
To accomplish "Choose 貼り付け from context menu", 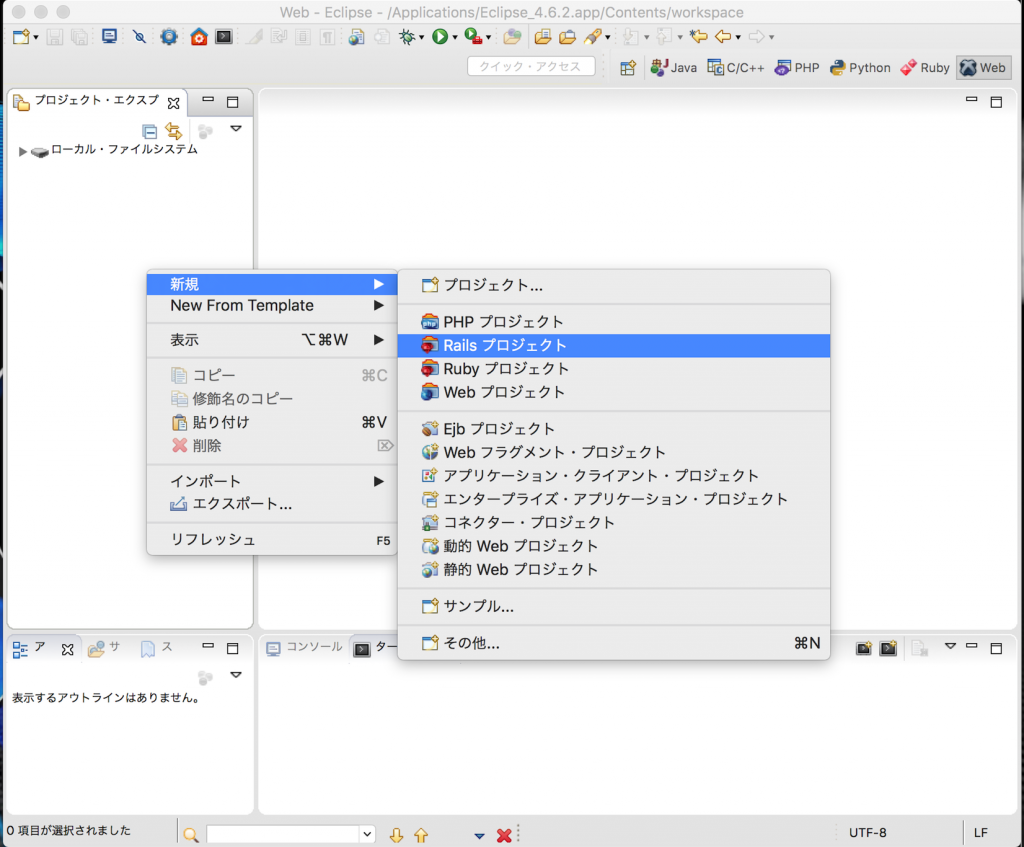I will click(x=272, y=423).
